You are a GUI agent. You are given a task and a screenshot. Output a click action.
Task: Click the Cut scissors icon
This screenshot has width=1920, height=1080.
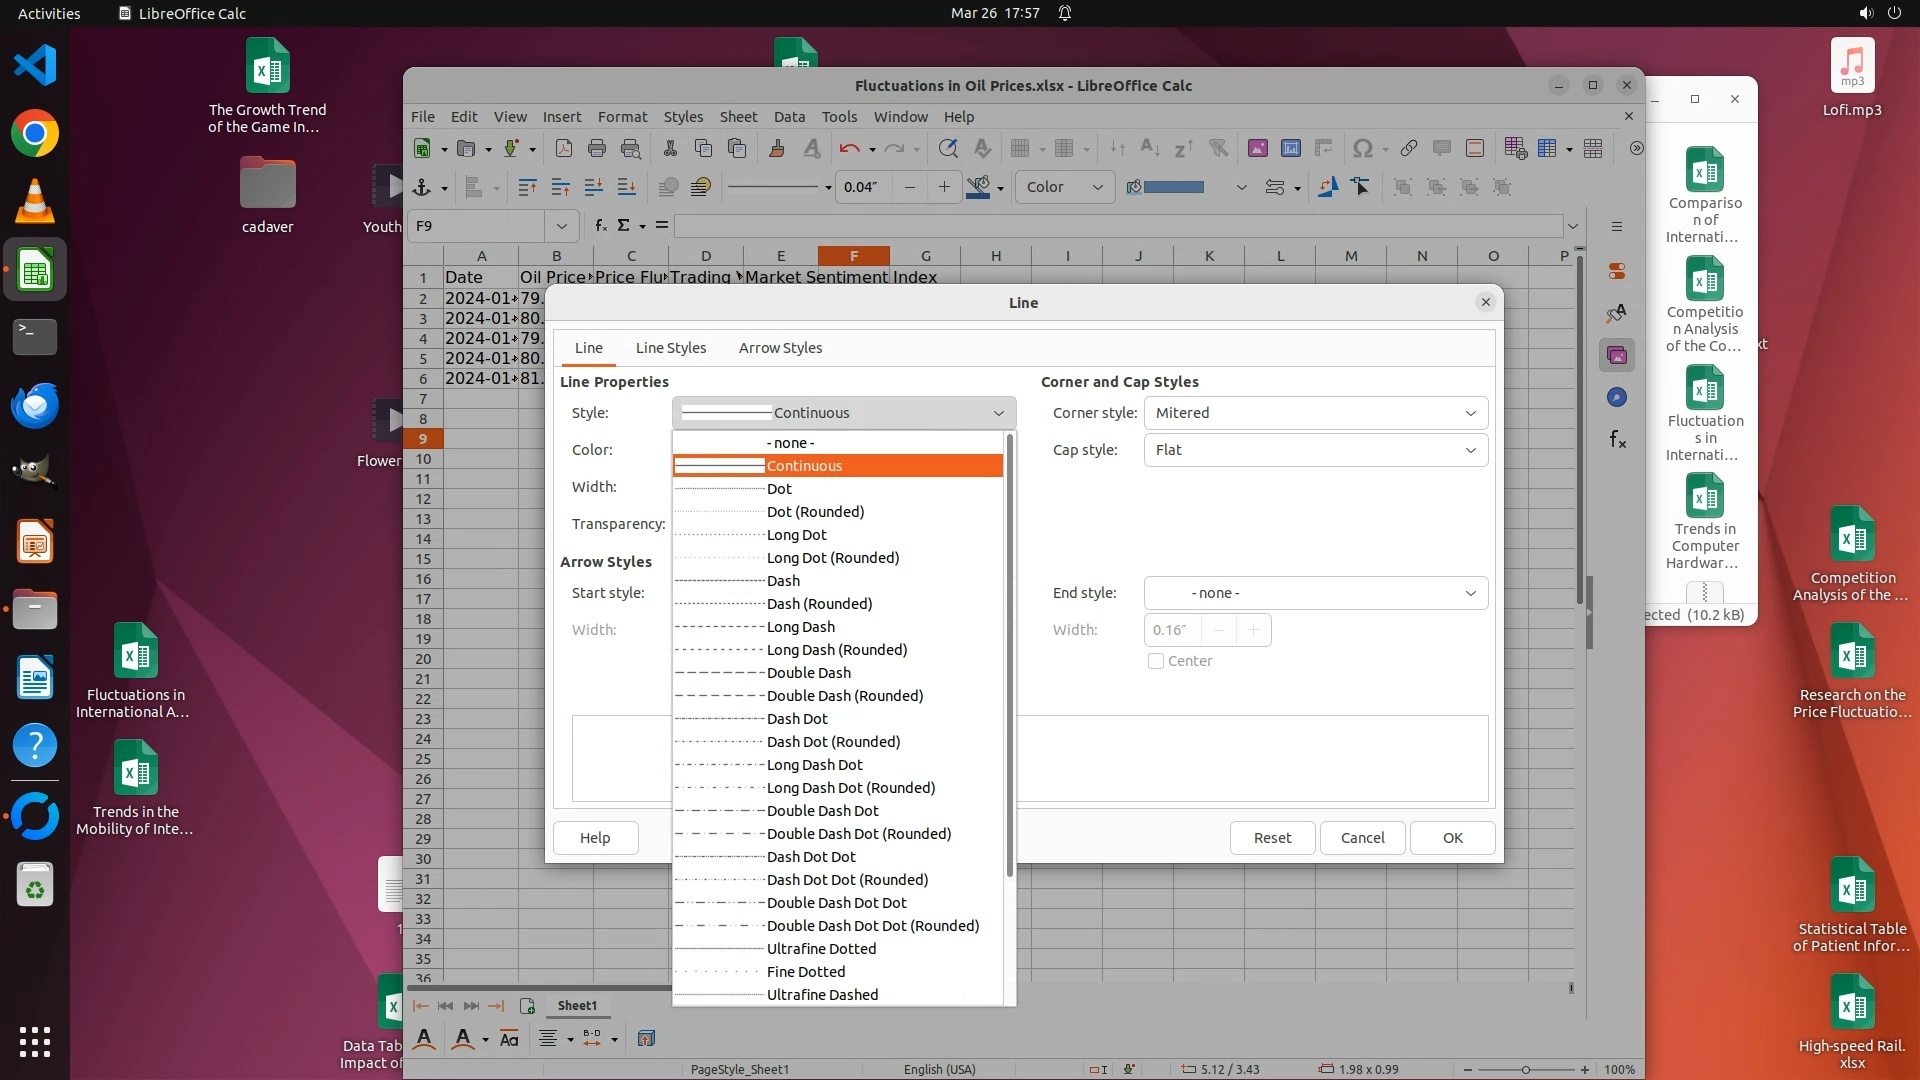point(670,149)
